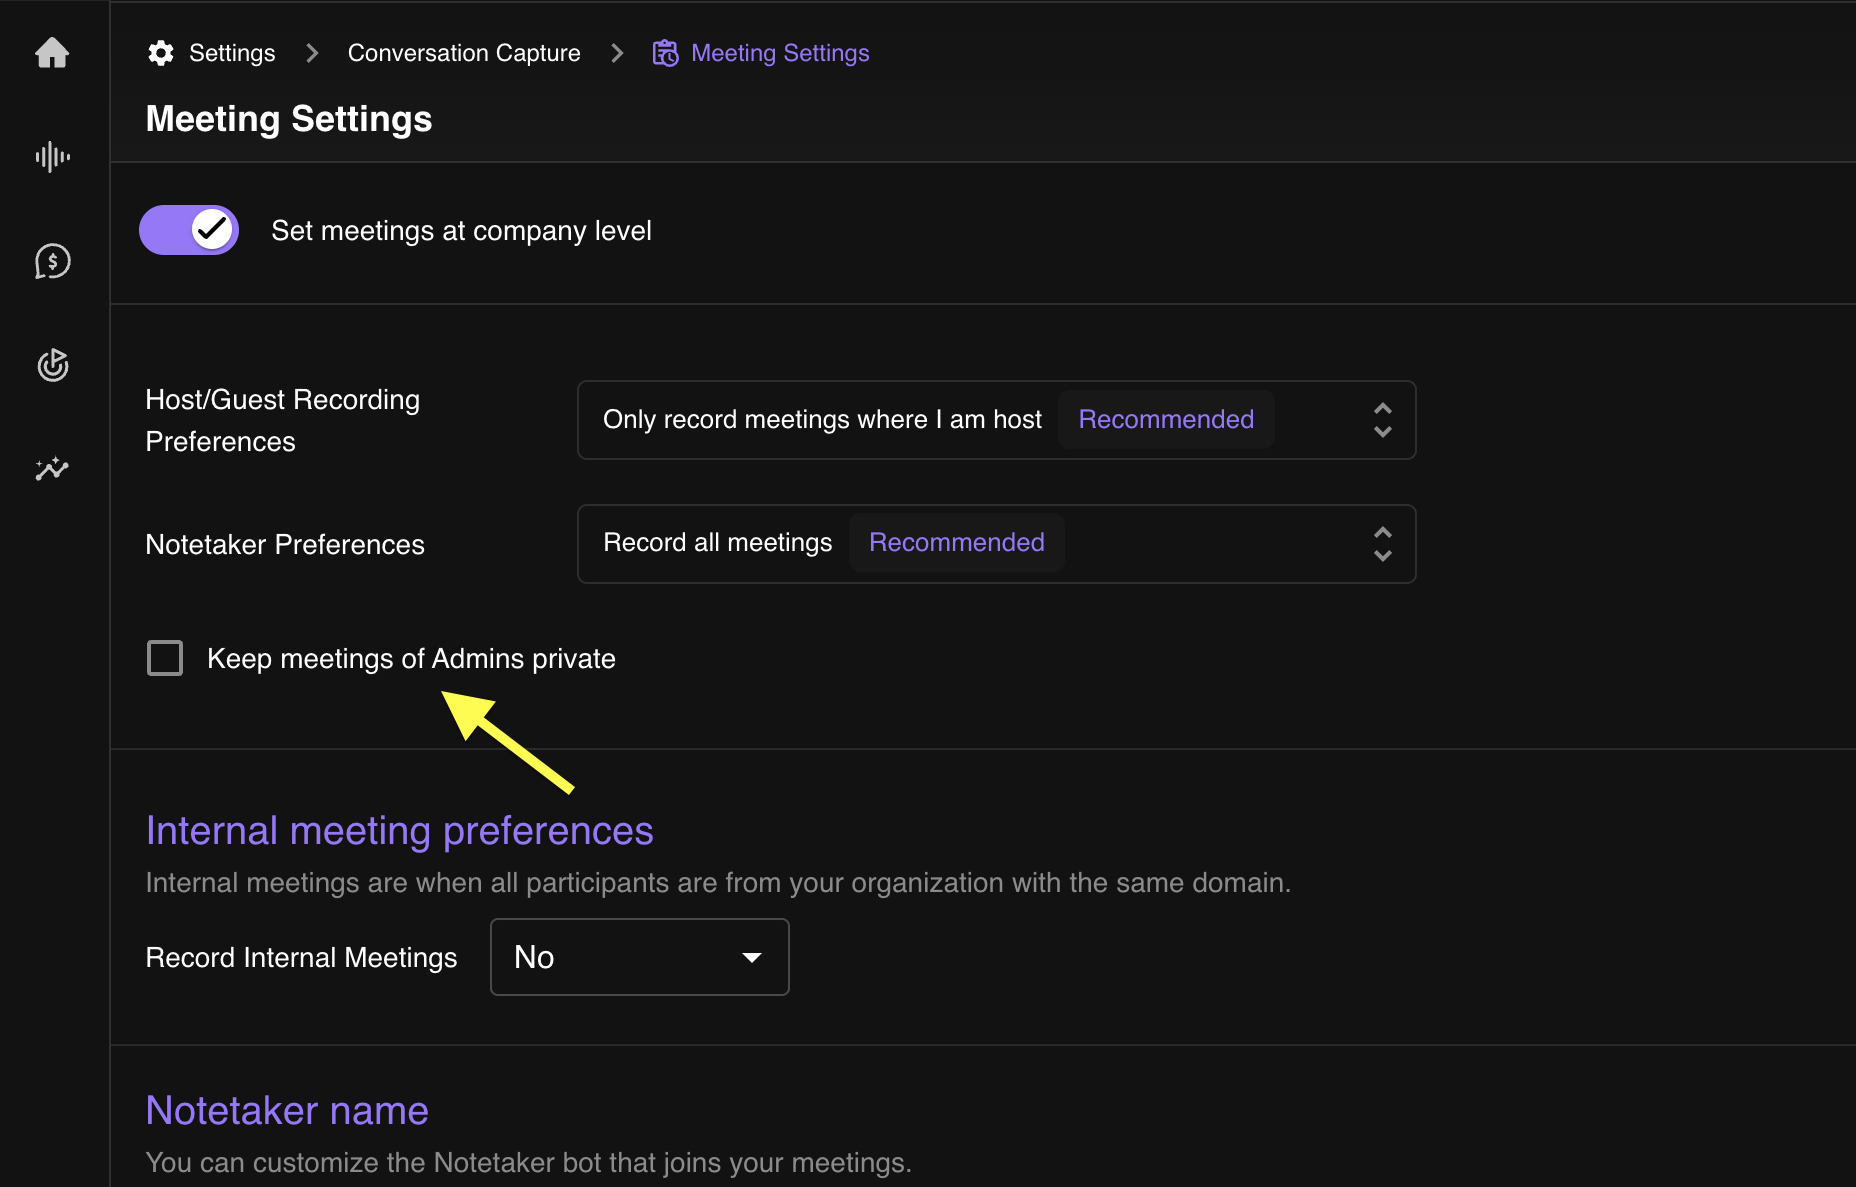This screenshot has width=1856, height=1187.
Task: Toggle Set meetings at company level switch
Action: click(189, 230)
